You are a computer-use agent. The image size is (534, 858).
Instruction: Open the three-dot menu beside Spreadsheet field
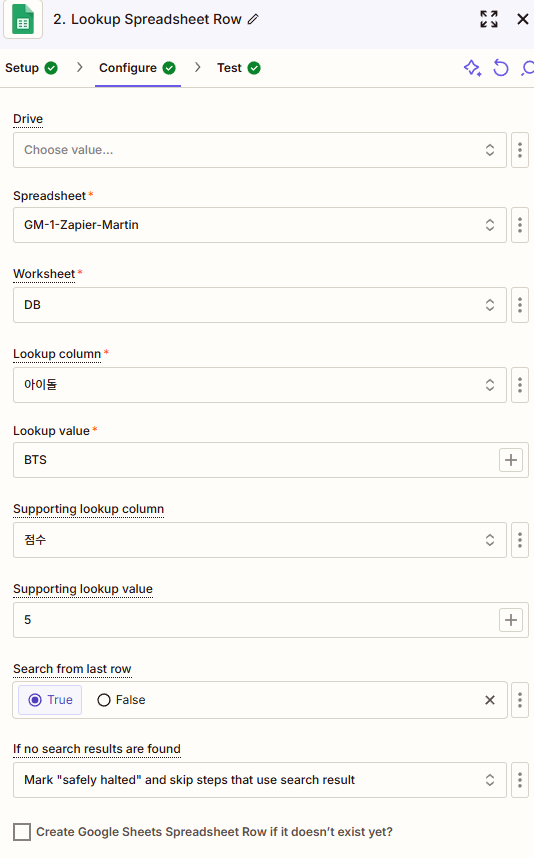[520, 225]
